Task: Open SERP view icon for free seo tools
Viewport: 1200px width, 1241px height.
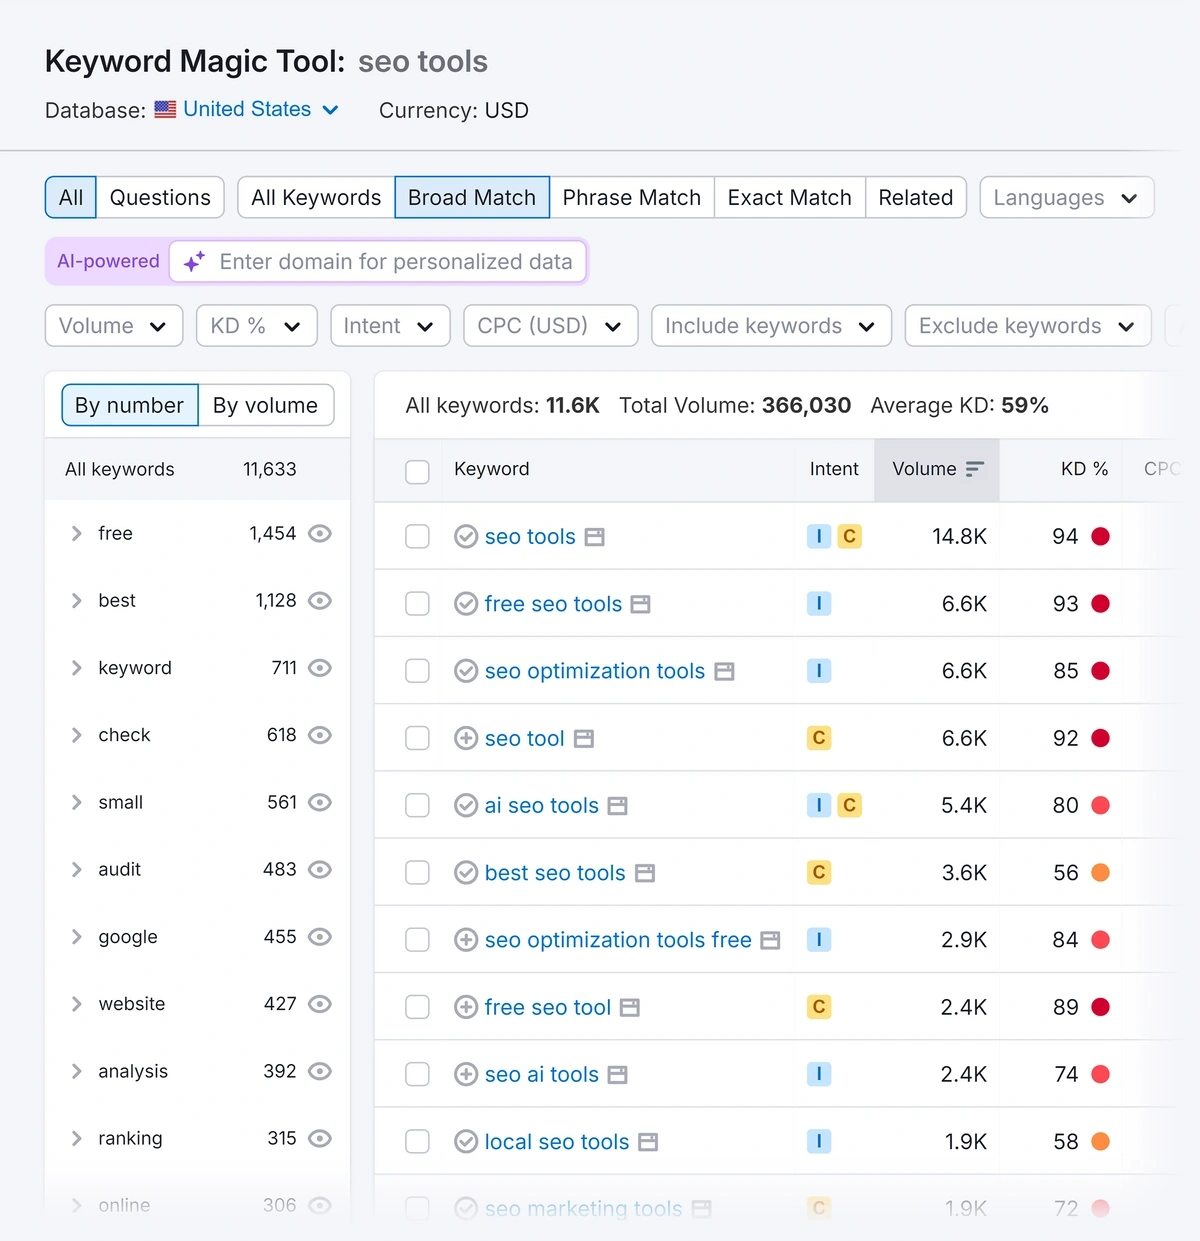Action: click(x=641, y=604)
